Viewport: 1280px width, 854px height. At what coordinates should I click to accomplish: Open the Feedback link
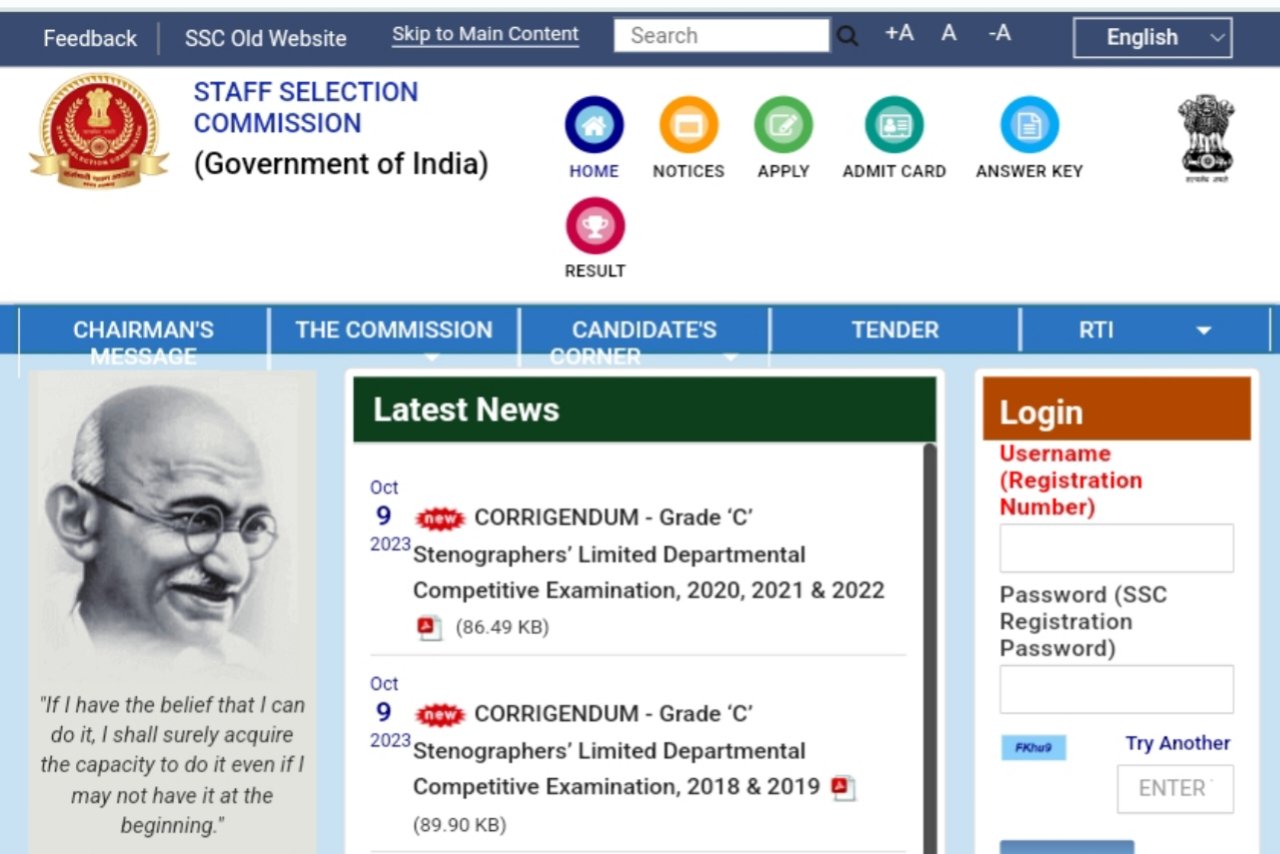tap(90, 39)
